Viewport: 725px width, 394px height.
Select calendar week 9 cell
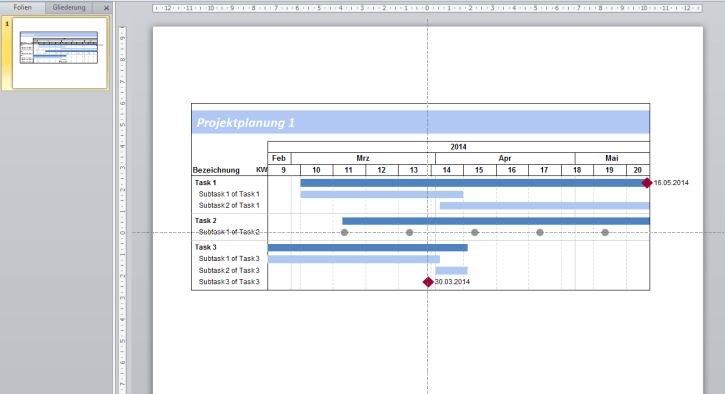pos(284,170)
